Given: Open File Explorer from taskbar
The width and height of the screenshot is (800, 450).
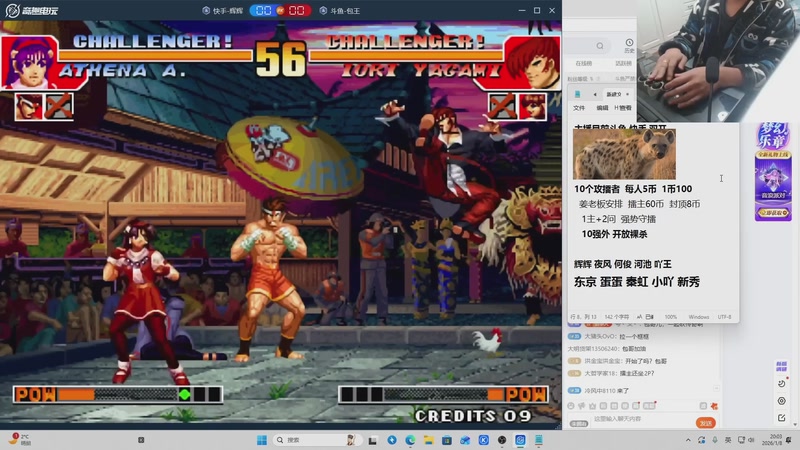Looking at the screenshot, I should point(429,440).
